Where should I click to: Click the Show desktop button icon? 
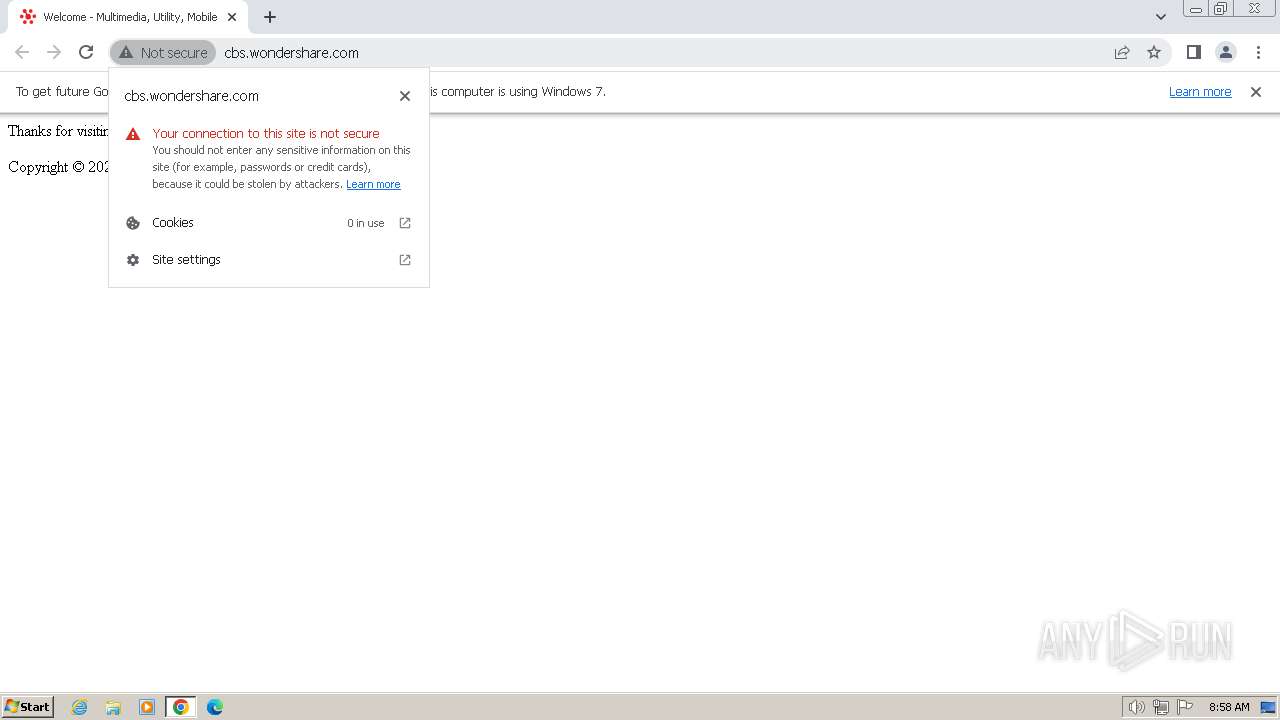coord(1268,707)
